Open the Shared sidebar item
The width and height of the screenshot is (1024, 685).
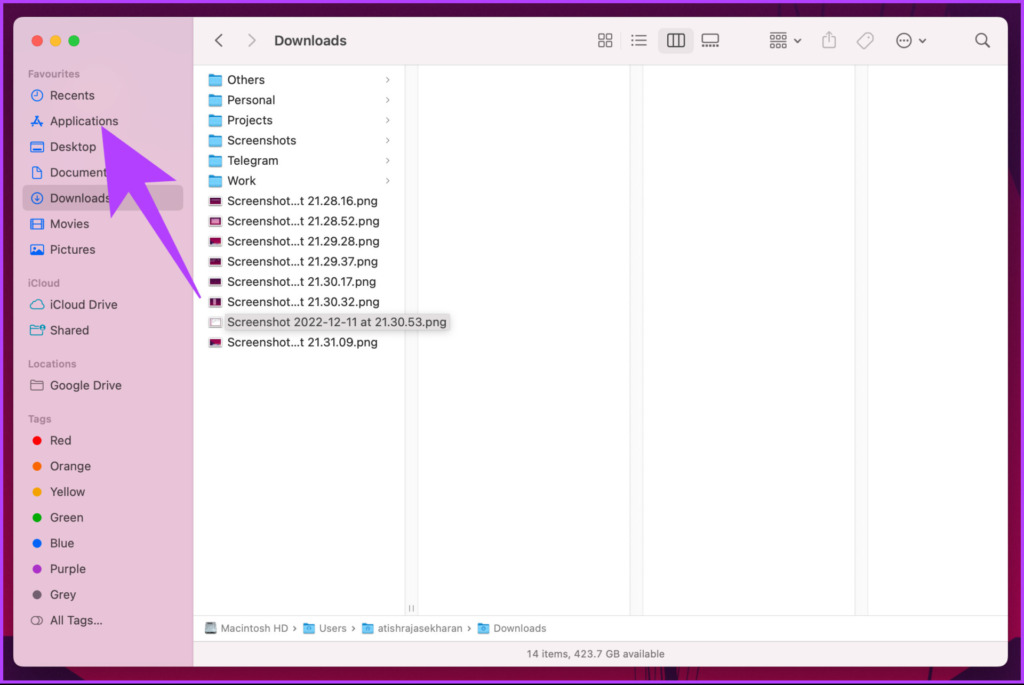point(103,330)
